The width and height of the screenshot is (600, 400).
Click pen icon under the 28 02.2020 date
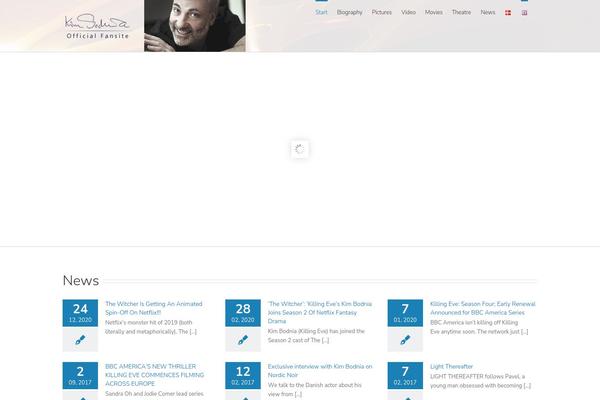pos(243,340)
